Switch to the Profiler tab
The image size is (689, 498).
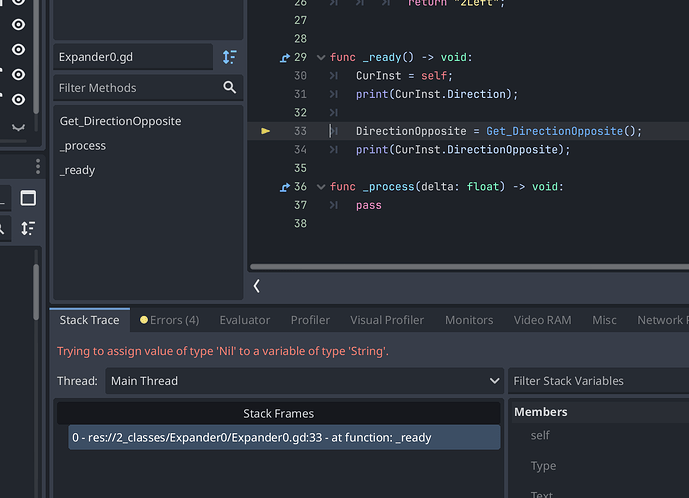click(310, 320)
